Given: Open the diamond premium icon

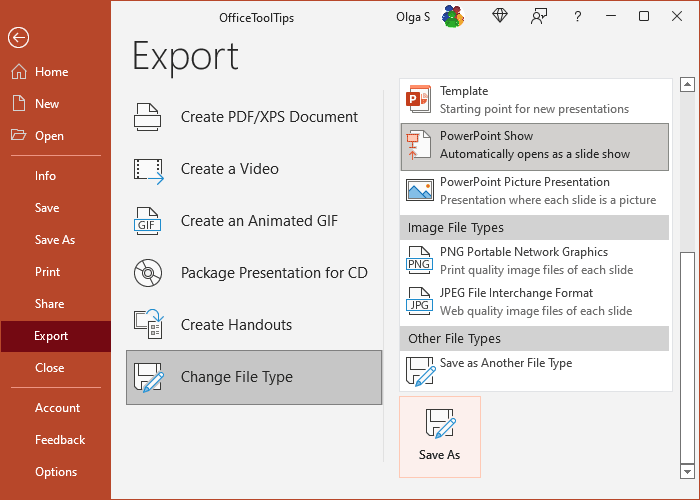Looking at the screenshot, I should [x=500, y=16].
